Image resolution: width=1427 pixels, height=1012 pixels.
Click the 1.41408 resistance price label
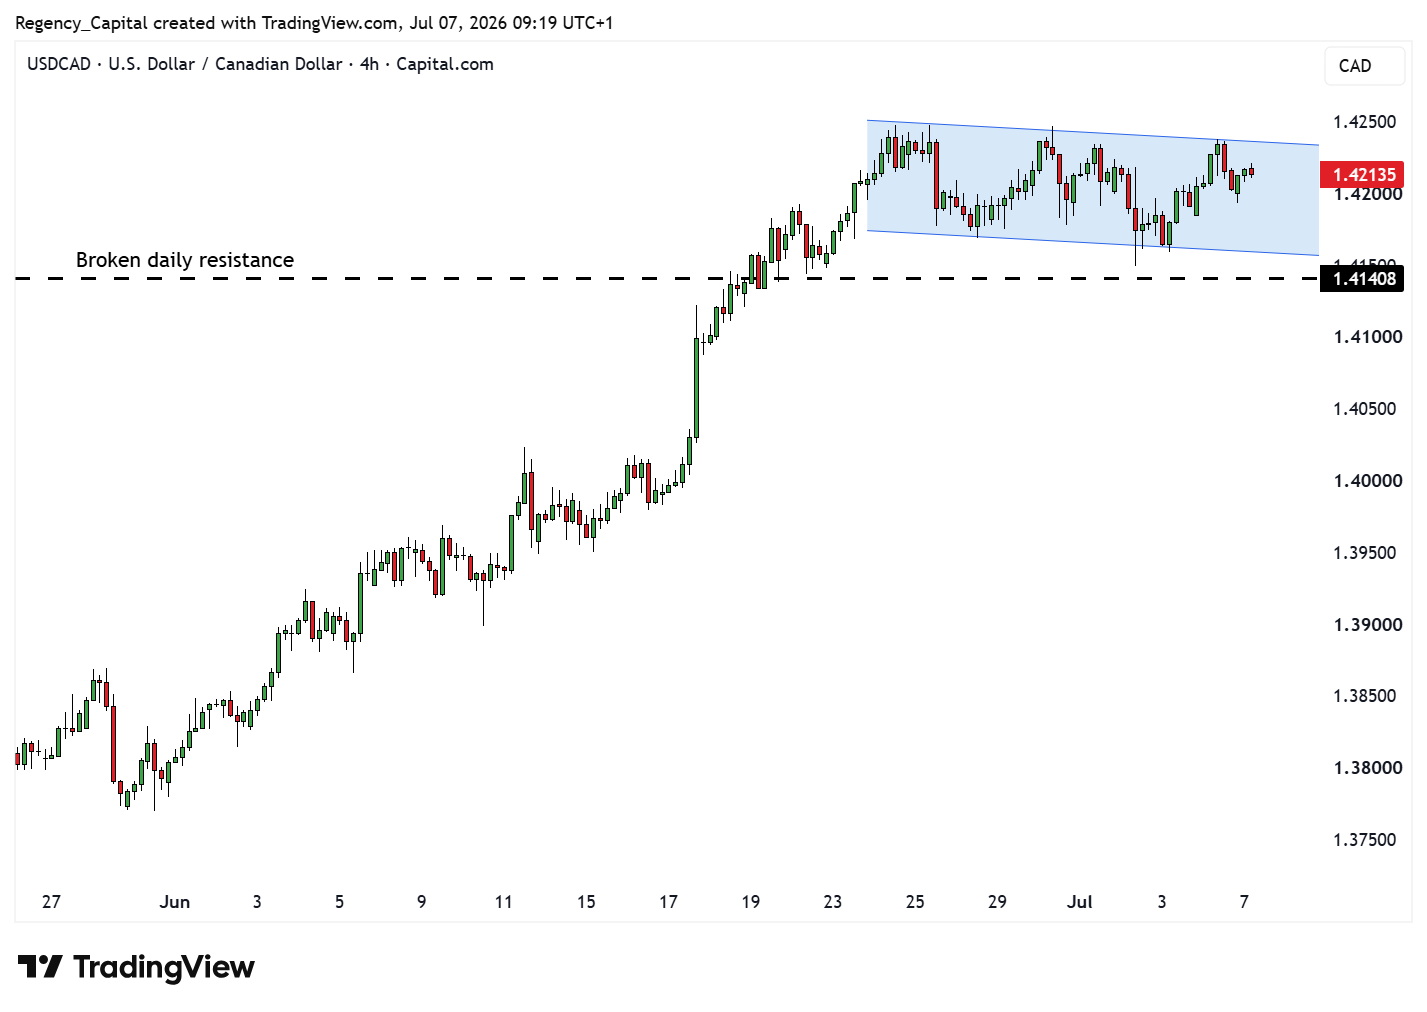(x=1362, y=279)
